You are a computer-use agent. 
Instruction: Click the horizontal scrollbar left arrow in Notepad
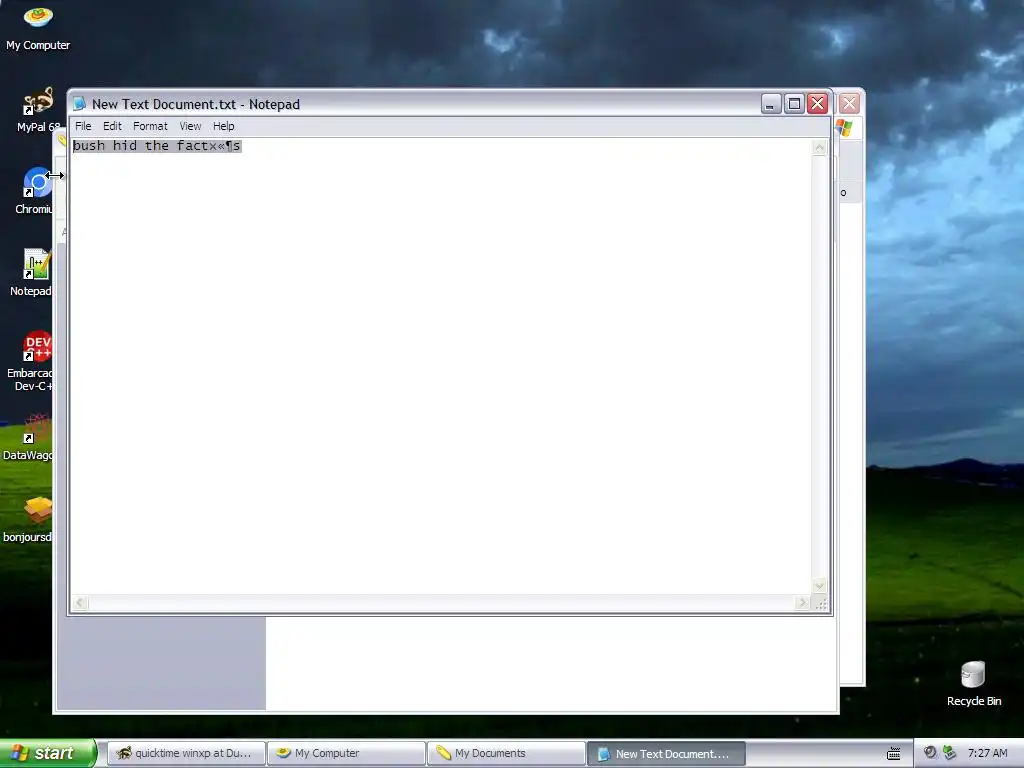pyautogui.click(x=80, y=603)
